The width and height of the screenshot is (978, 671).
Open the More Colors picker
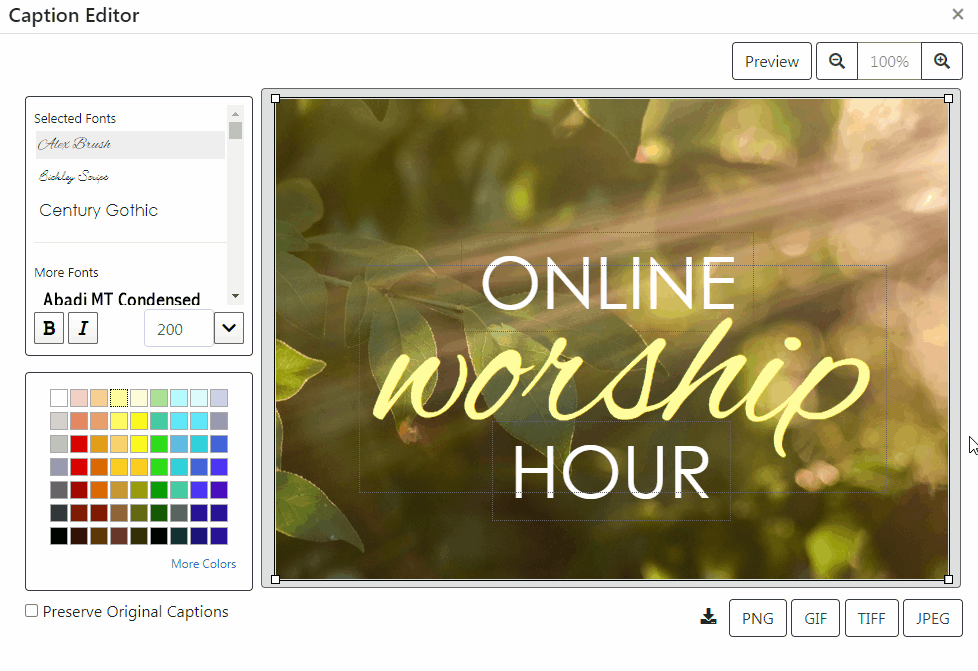coord(203,563)
